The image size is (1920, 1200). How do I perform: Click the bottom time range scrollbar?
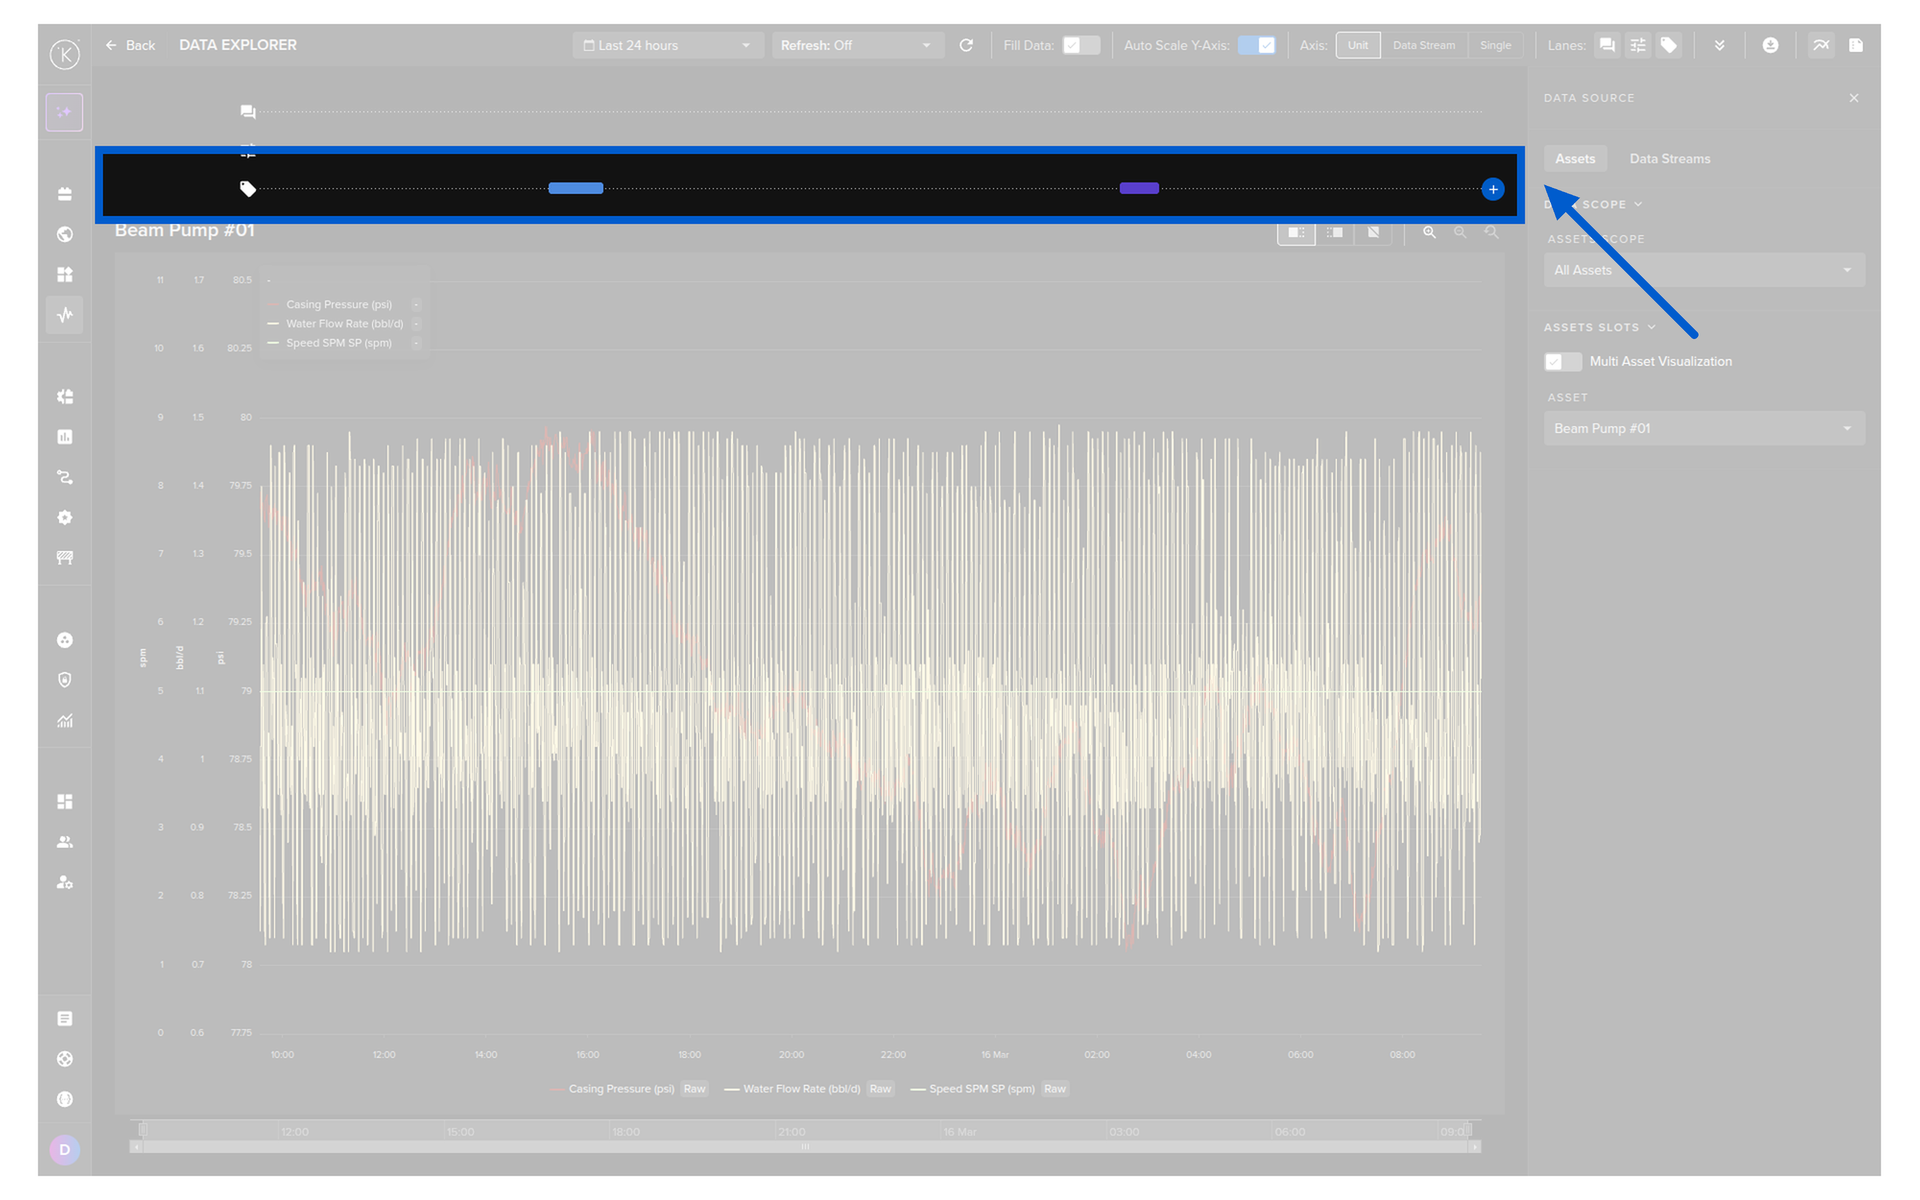click(x=805, y=1146)
